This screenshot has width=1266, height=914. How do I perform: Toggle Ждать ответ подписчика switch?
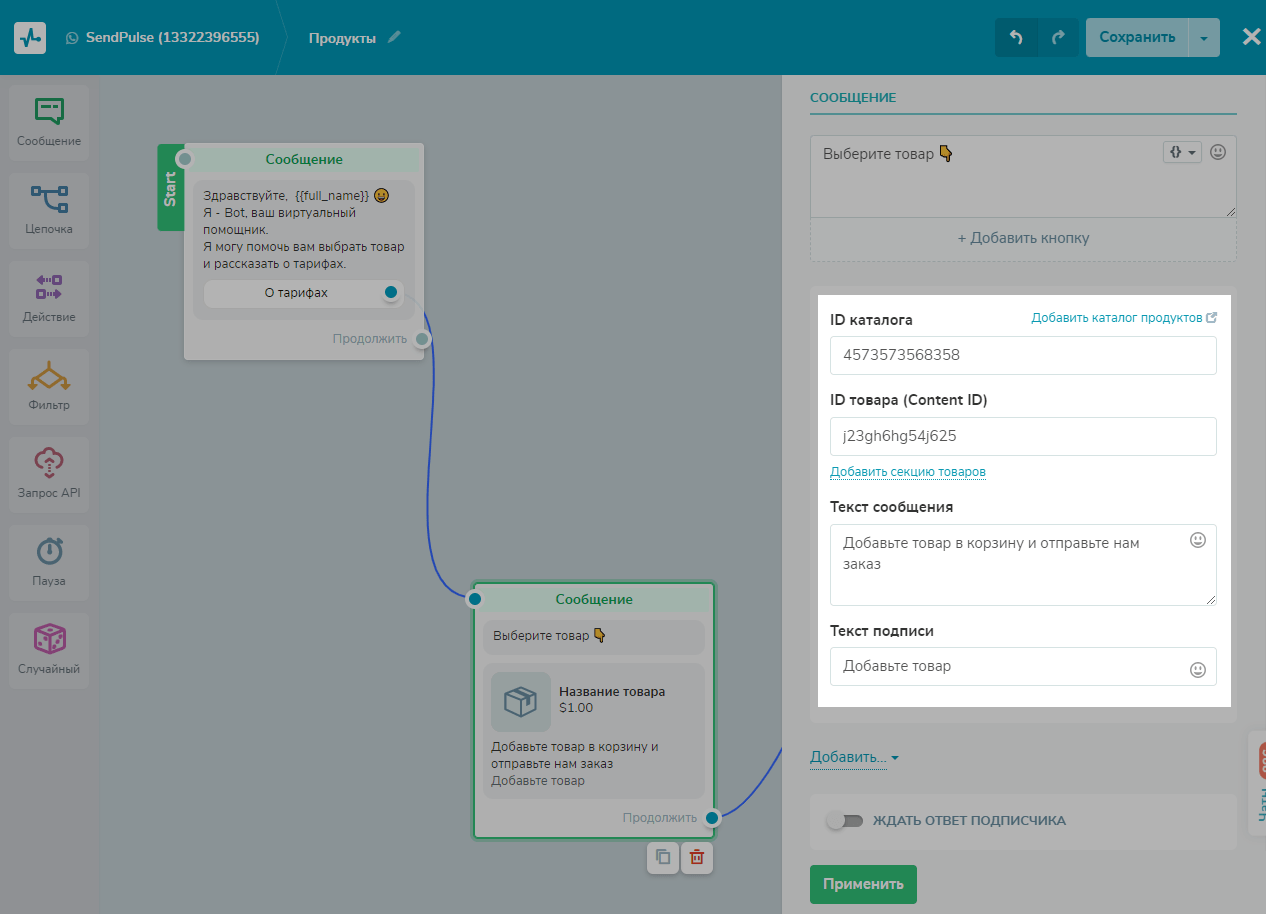point(844,821)
